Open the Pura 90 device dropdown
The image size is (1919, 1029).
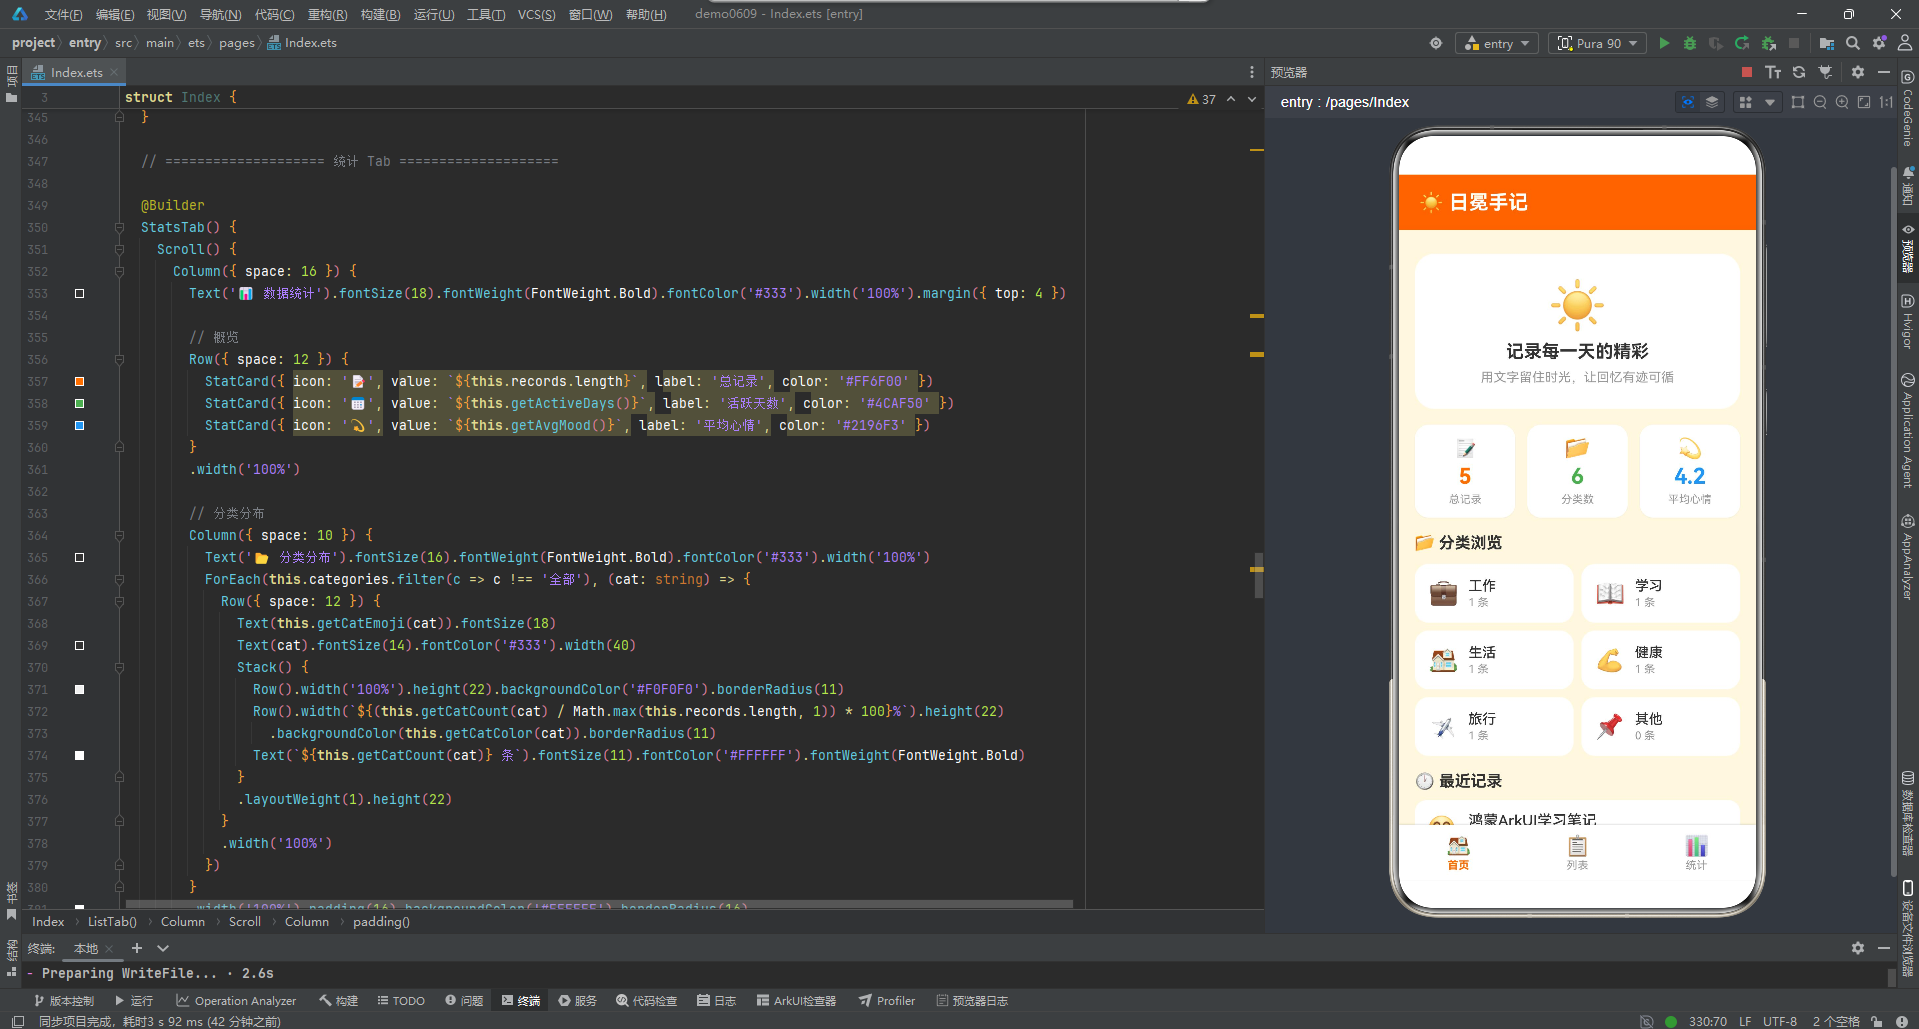tap(1597, 43)
